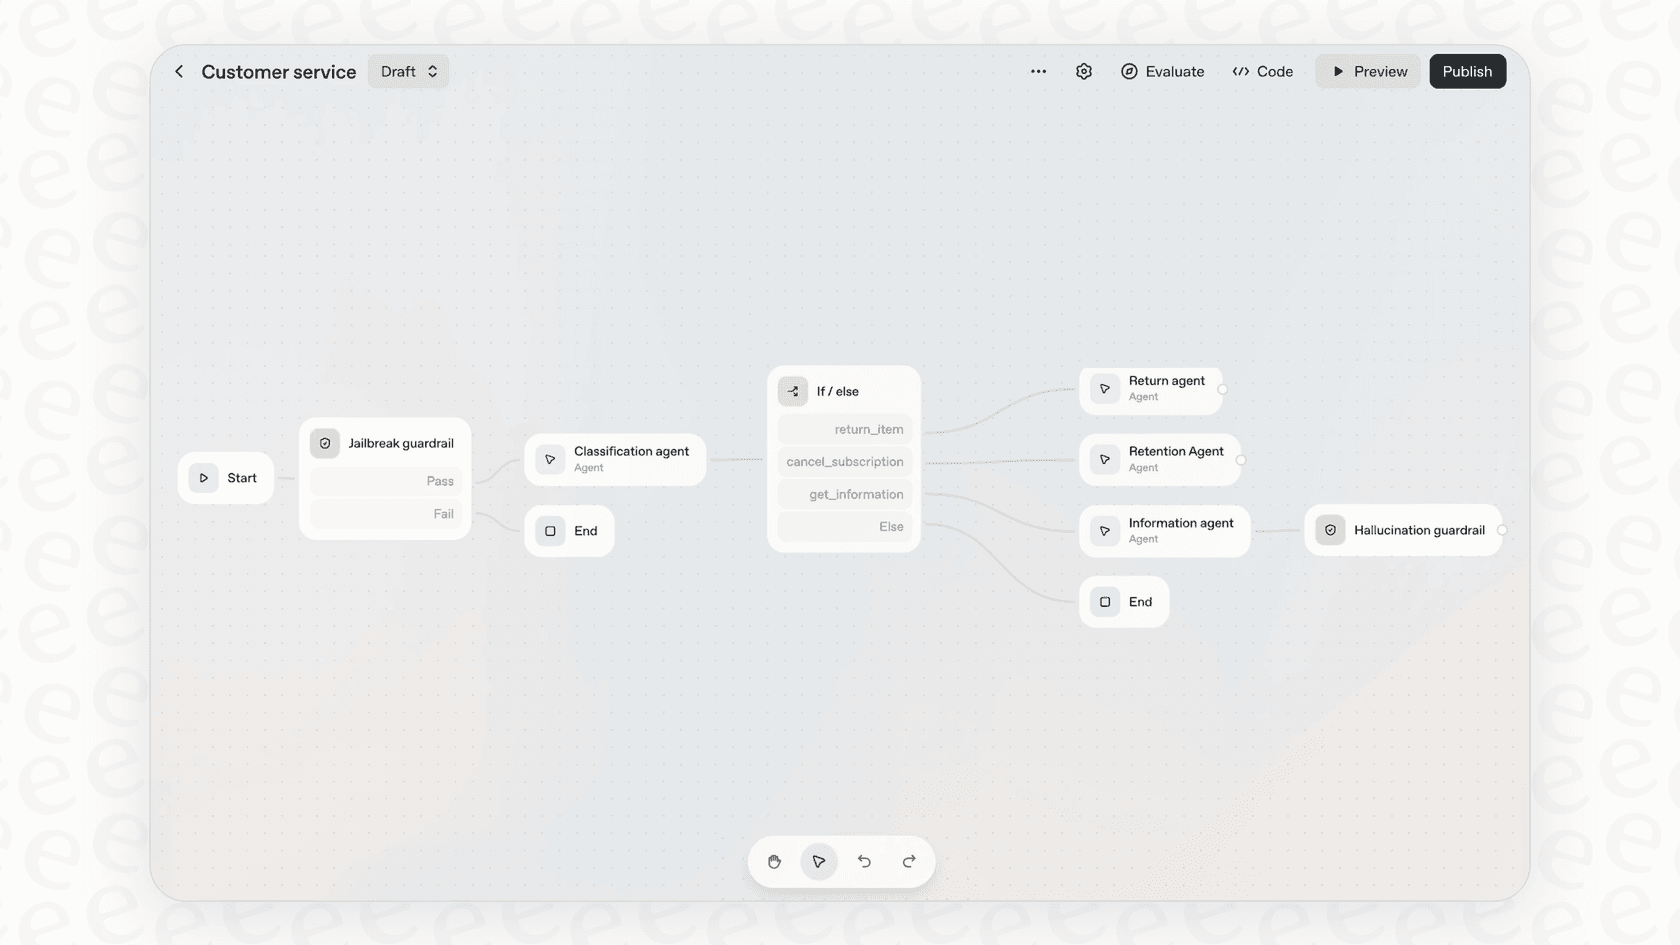
Task: Click the back arrow next to Customer service
Action: tap(179, 71)
